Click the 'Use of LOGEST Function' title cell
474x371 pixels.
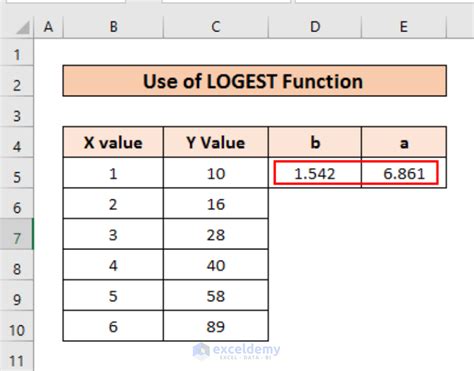click(255, 81)
